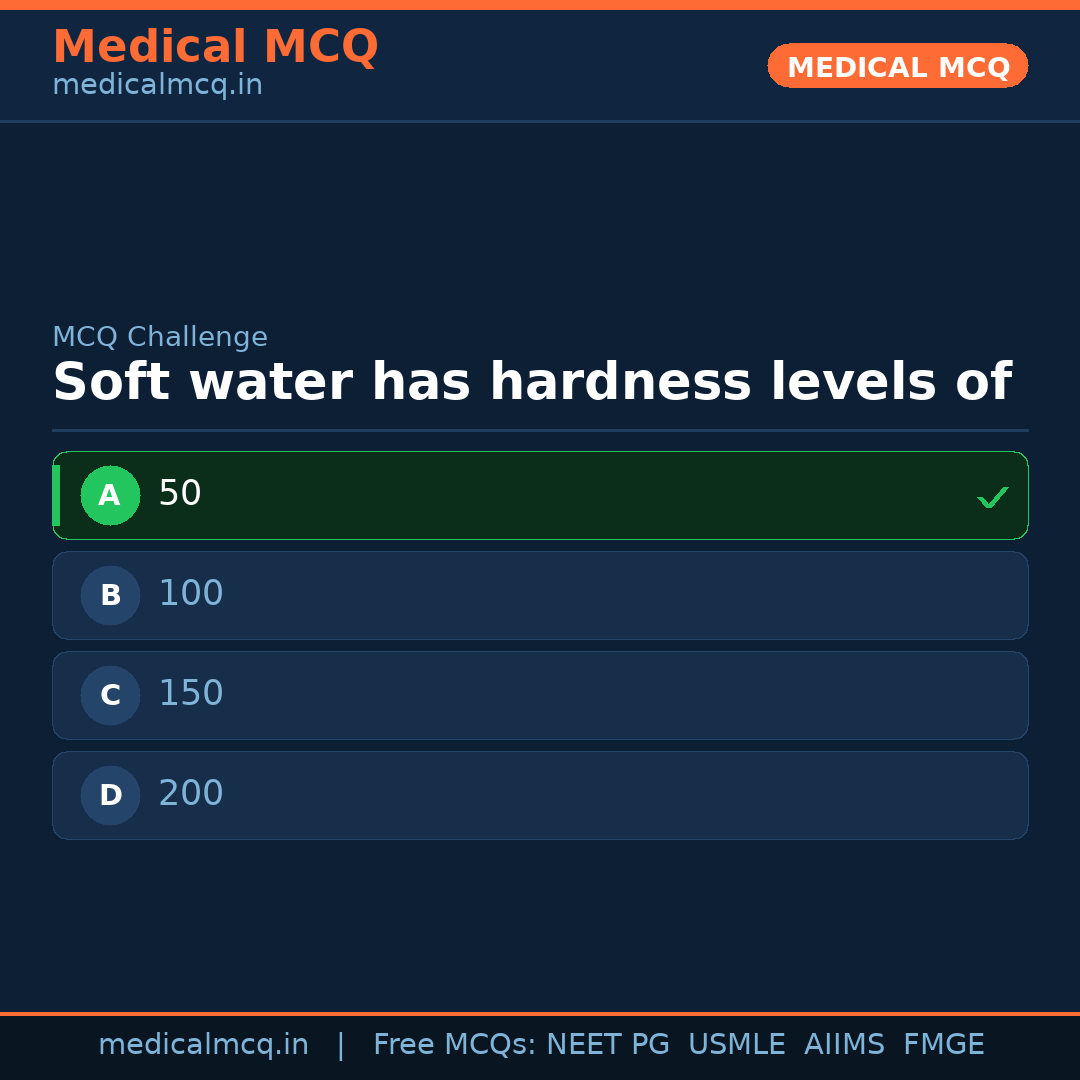Viewport: 1080px width, 1080px height.
Task: Select the answer text 100
Action: click(191, 594)
